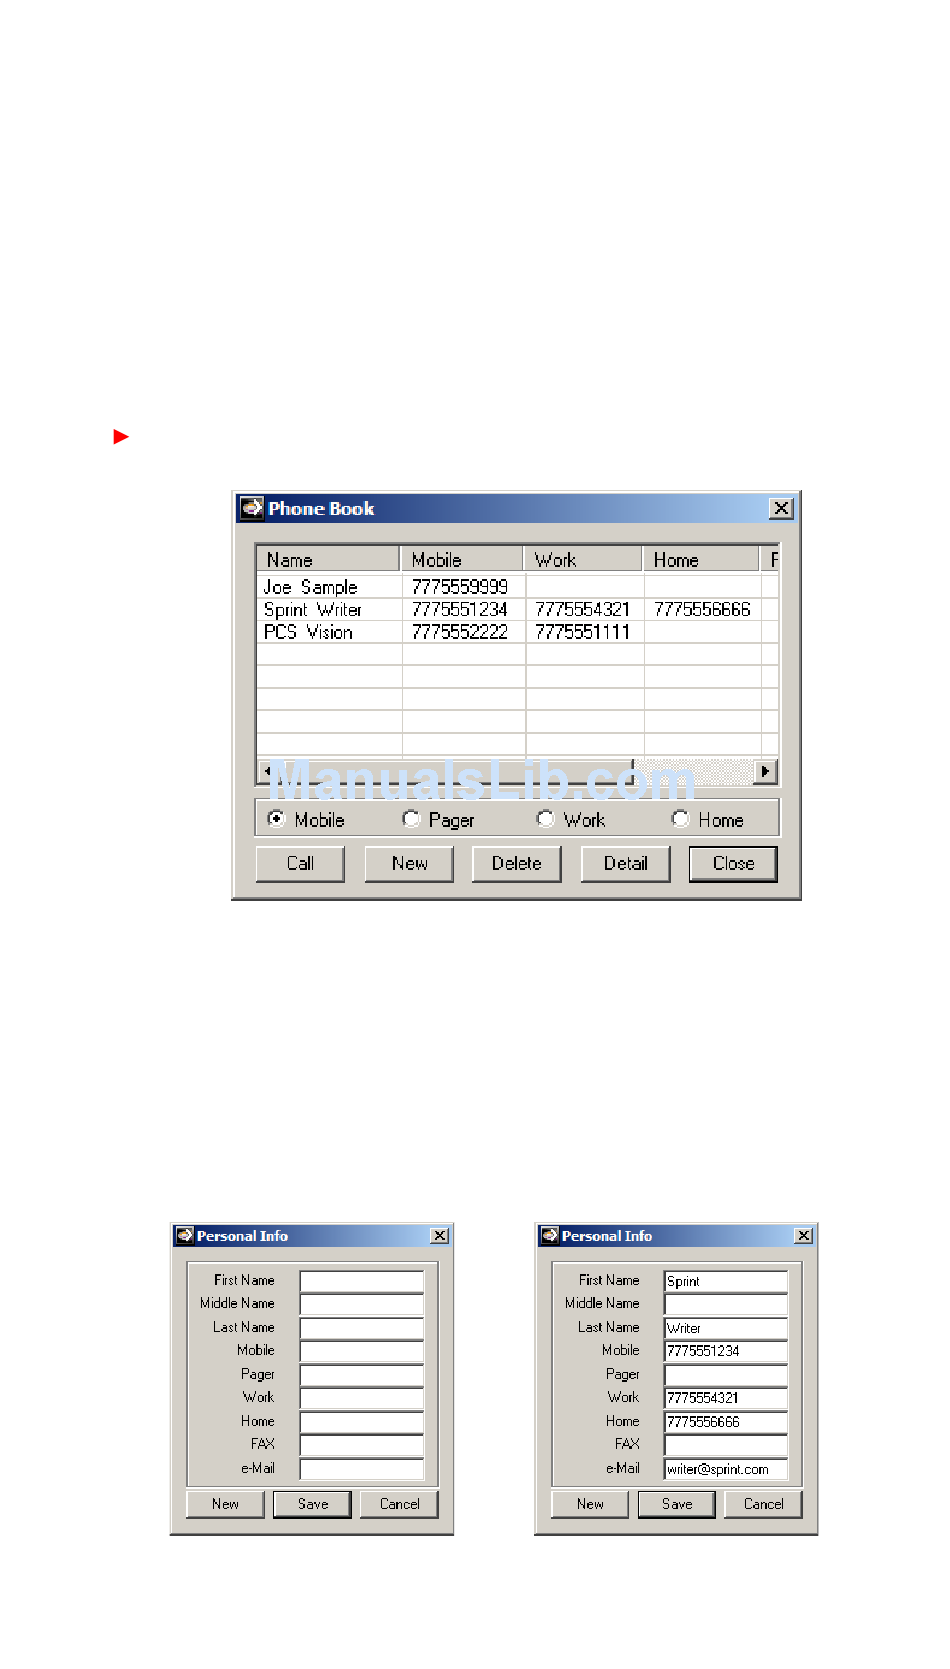Click Save in empty Personal Info dialog
The width and height of the screenshot is (950, 1669).
tap(313, 1504)
